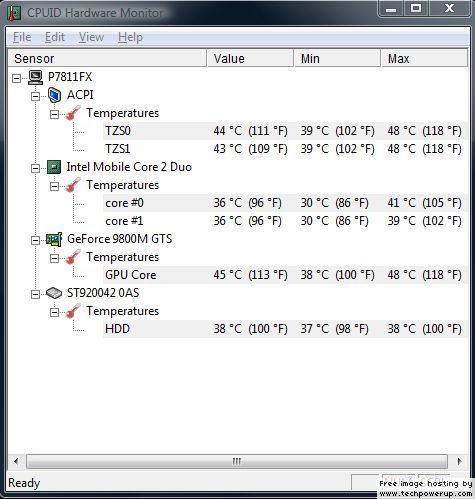The image size is (475, 499).
Task: Collapse Temperatures under GeForce 9800M GTS
Action: tap(54, 259)
